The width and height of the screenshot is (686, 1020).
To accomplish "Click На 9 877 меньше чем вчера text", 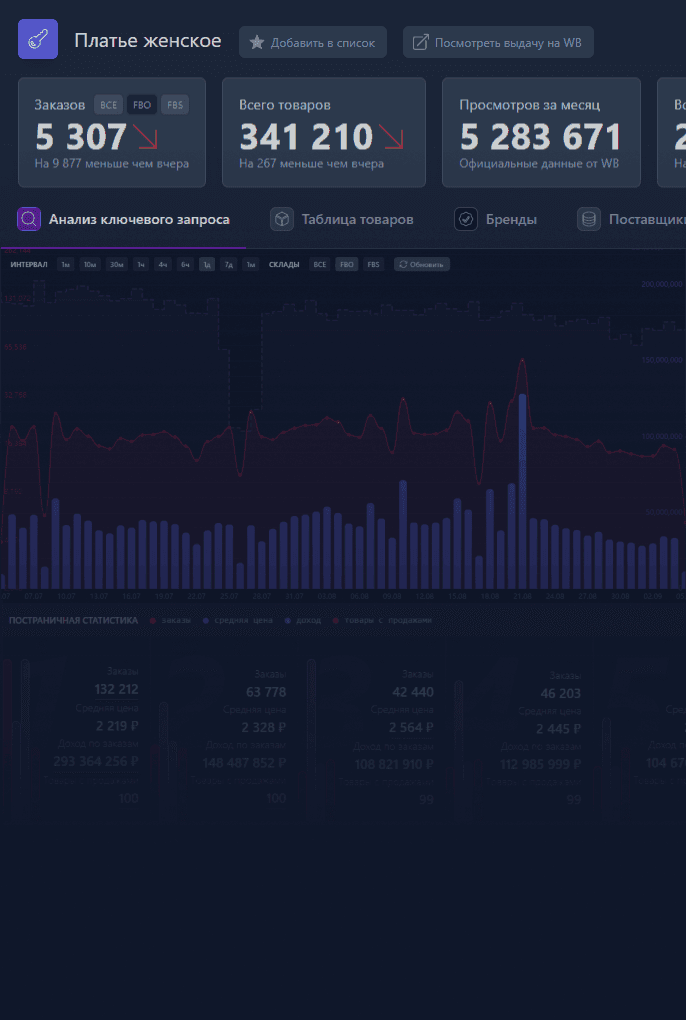I will (x=112, y=164).
